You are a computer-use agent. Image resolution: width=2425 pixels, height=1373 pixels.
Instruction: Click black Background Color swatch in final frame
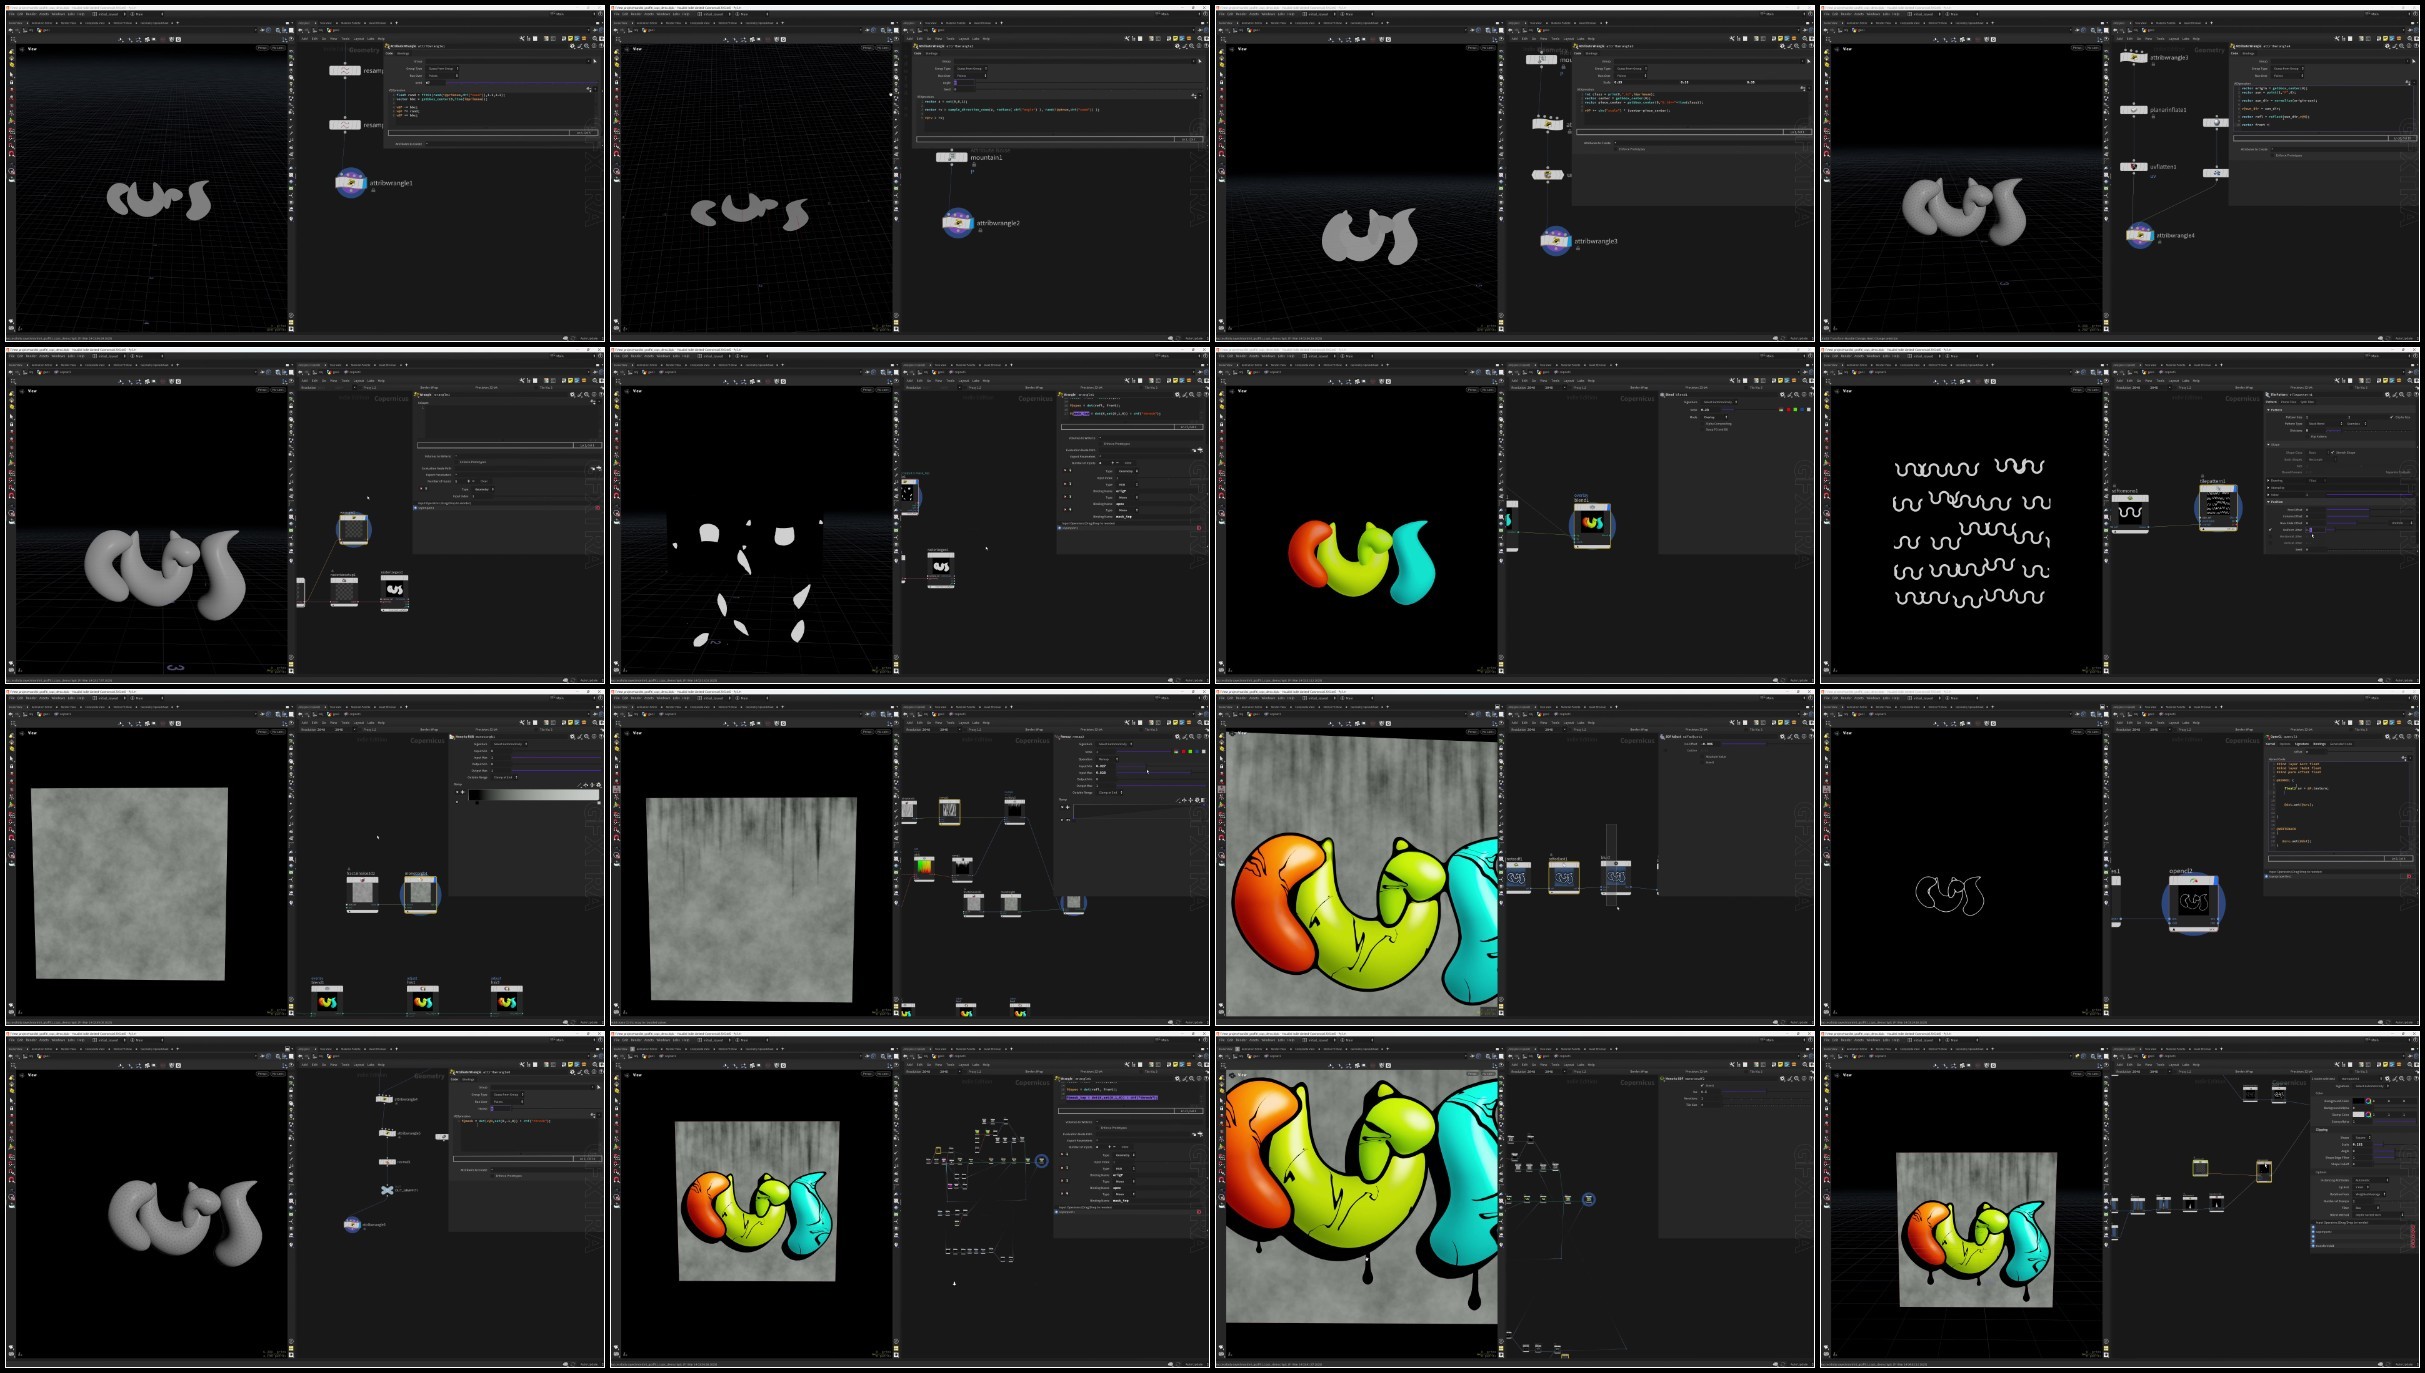coord(2358,1101)
